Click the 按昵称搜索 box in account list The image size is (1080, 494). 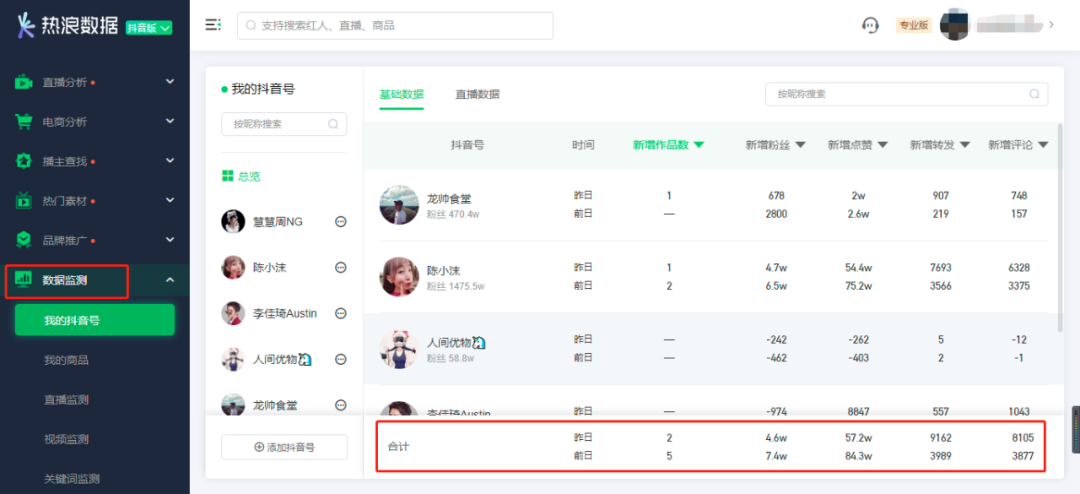[x=284, y=124]
